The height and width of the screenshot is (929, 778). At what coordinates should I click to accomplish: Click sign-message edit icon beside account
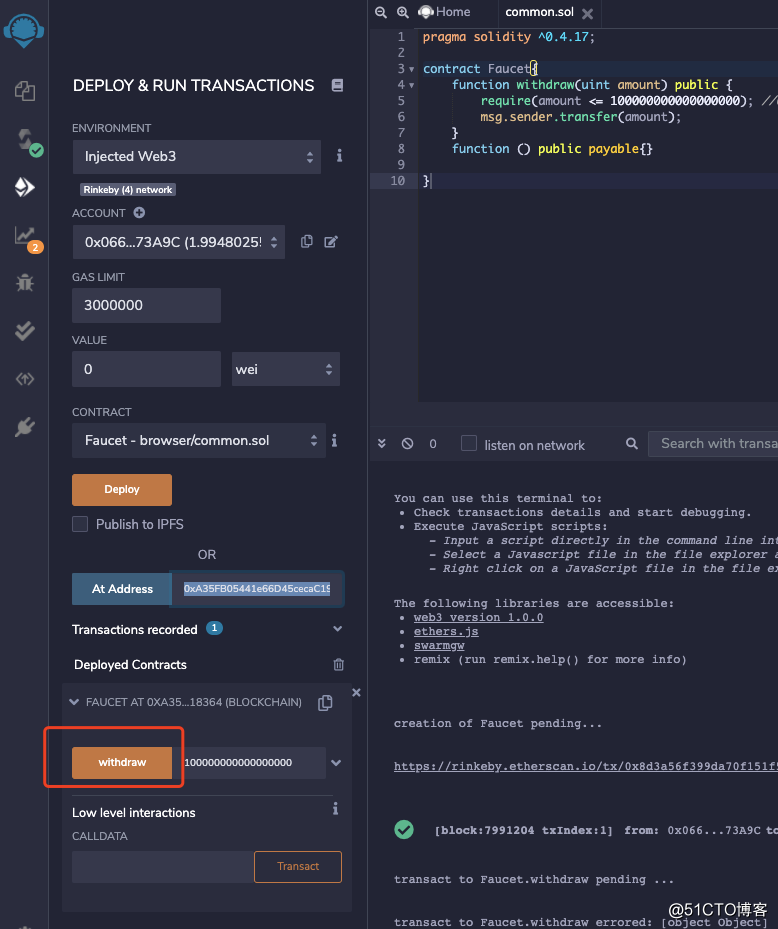coord(331,241)
